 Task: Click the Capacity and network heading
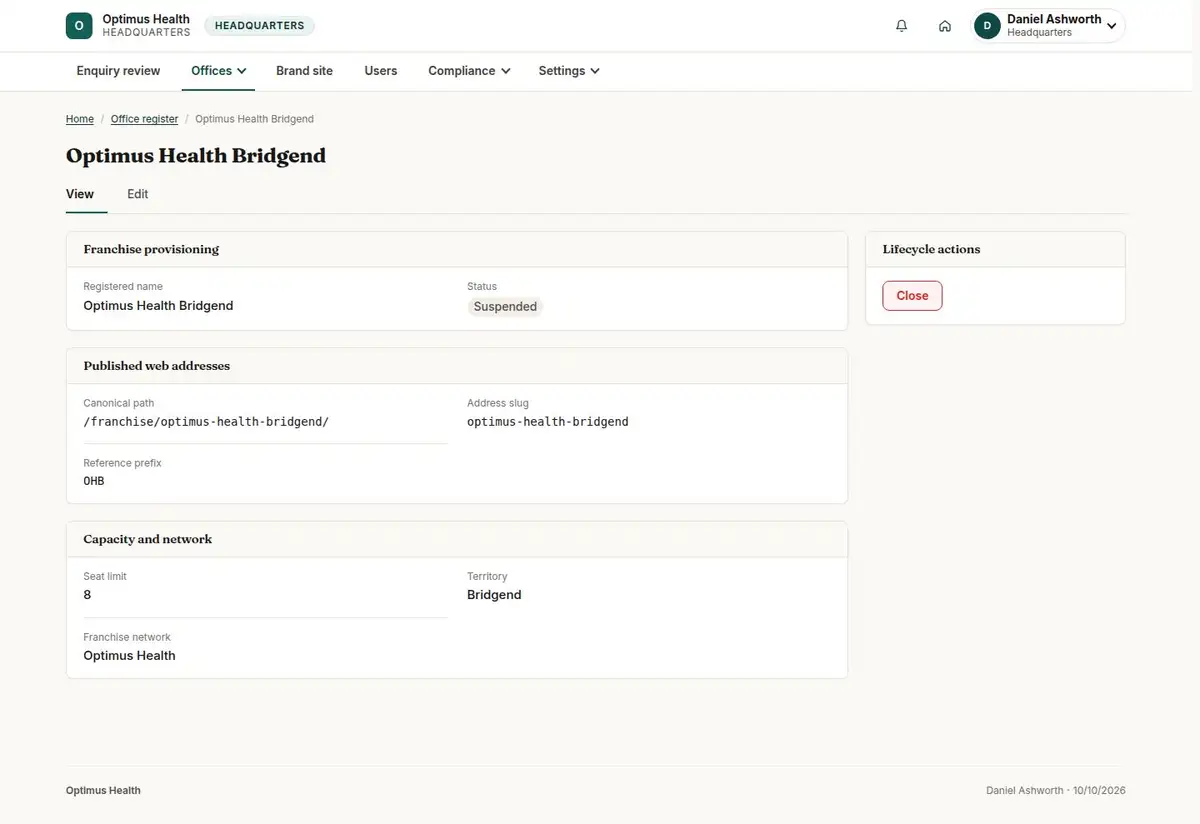[148, 539]
